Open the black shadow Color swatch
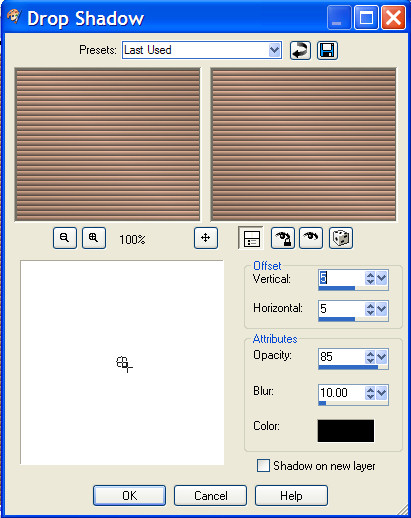This screenshot has height=518, width=411. [346, 431]
